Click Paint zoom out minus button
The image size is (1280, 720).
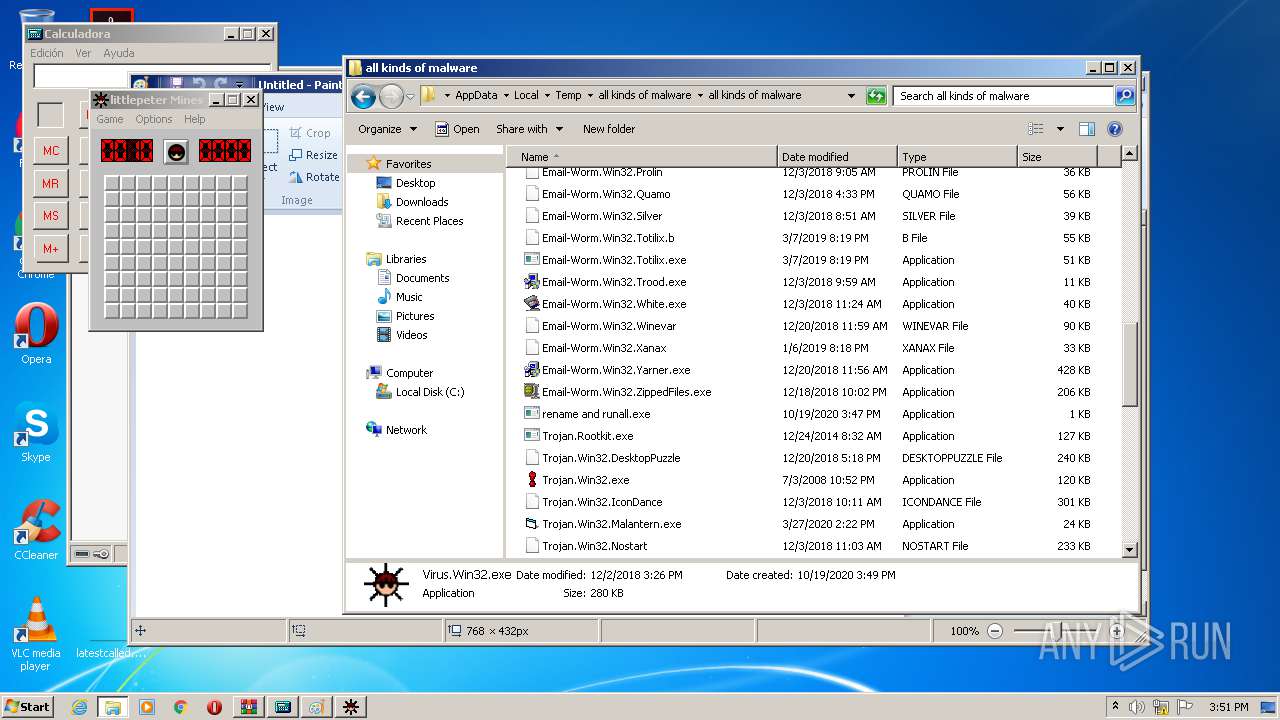[995, 631]
